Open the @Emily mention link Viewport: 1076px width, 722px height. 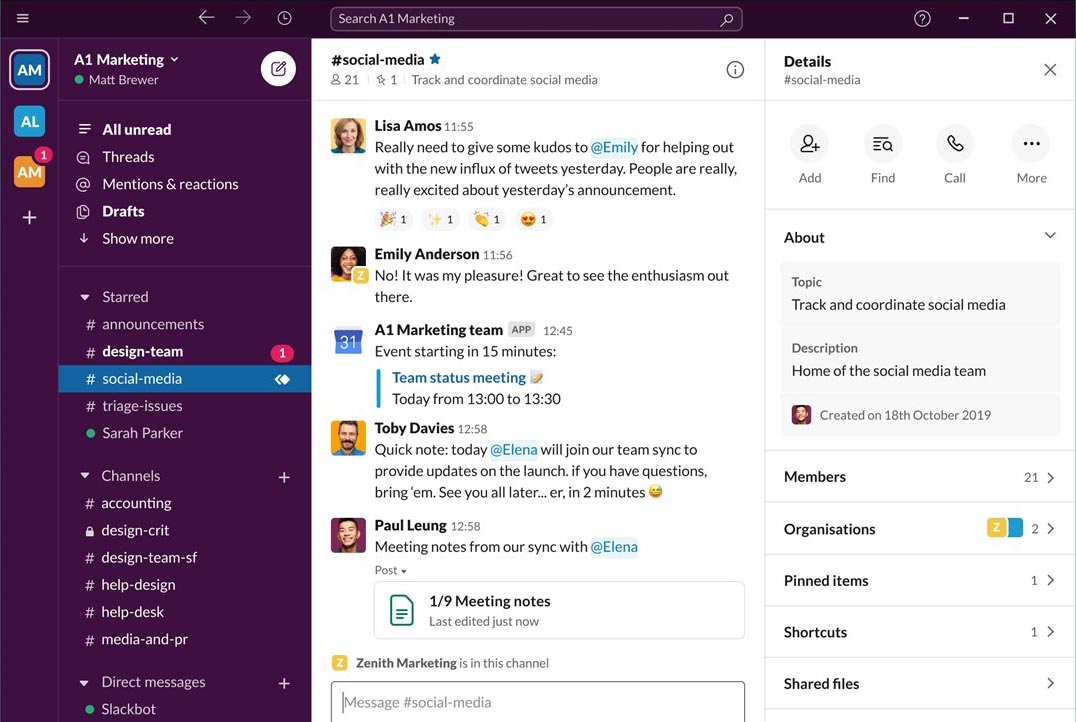click(x=614, y=146)
